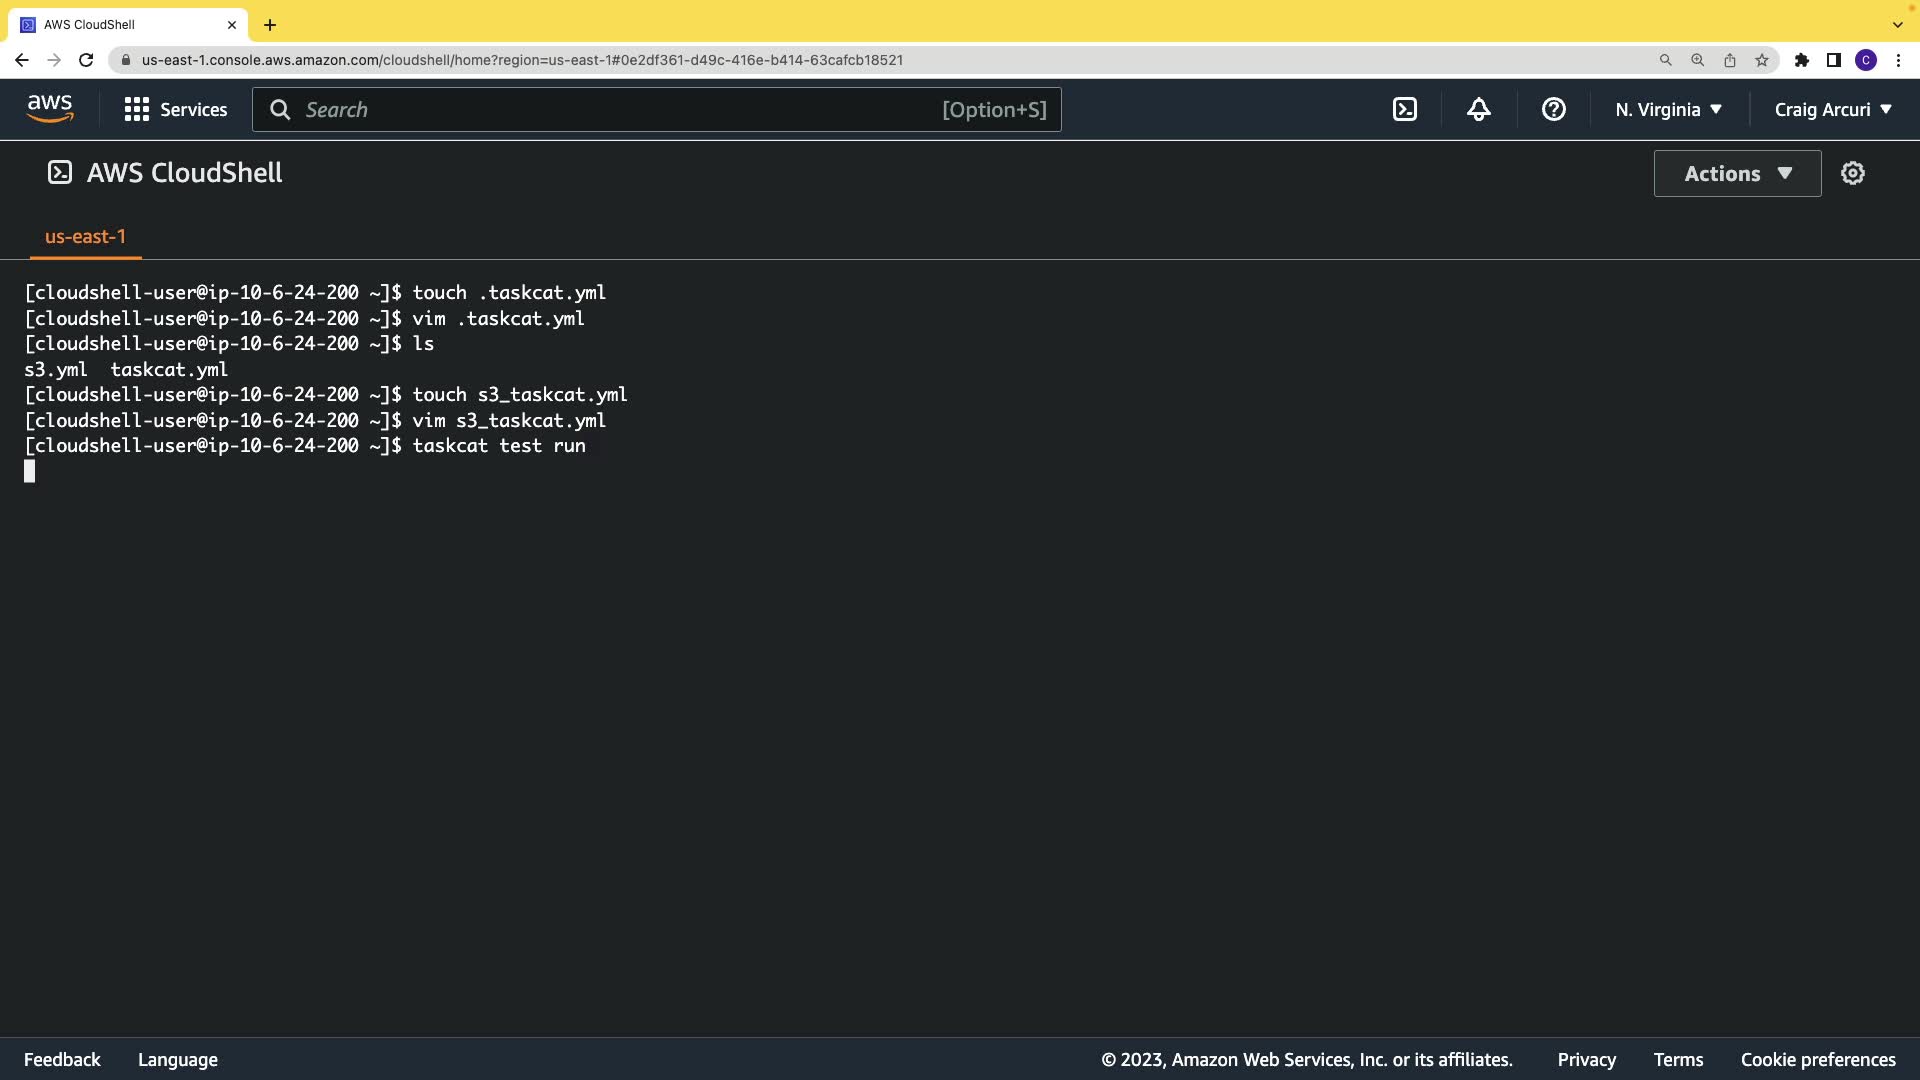The height and width of the screenshot is (1080, 1920).
Task: Toggle the browser side panel
Action: point(1834,60)
